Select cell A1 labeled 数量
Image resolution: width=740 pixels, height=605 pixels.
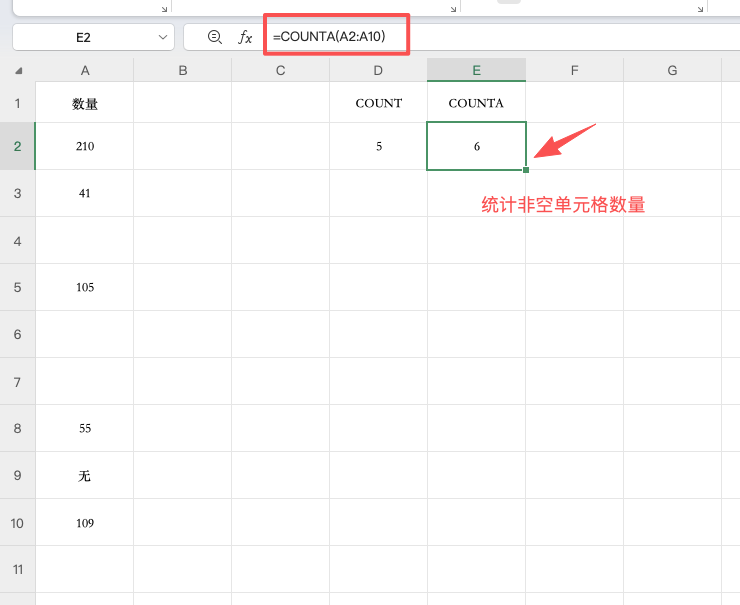click(x=85, y=103)
